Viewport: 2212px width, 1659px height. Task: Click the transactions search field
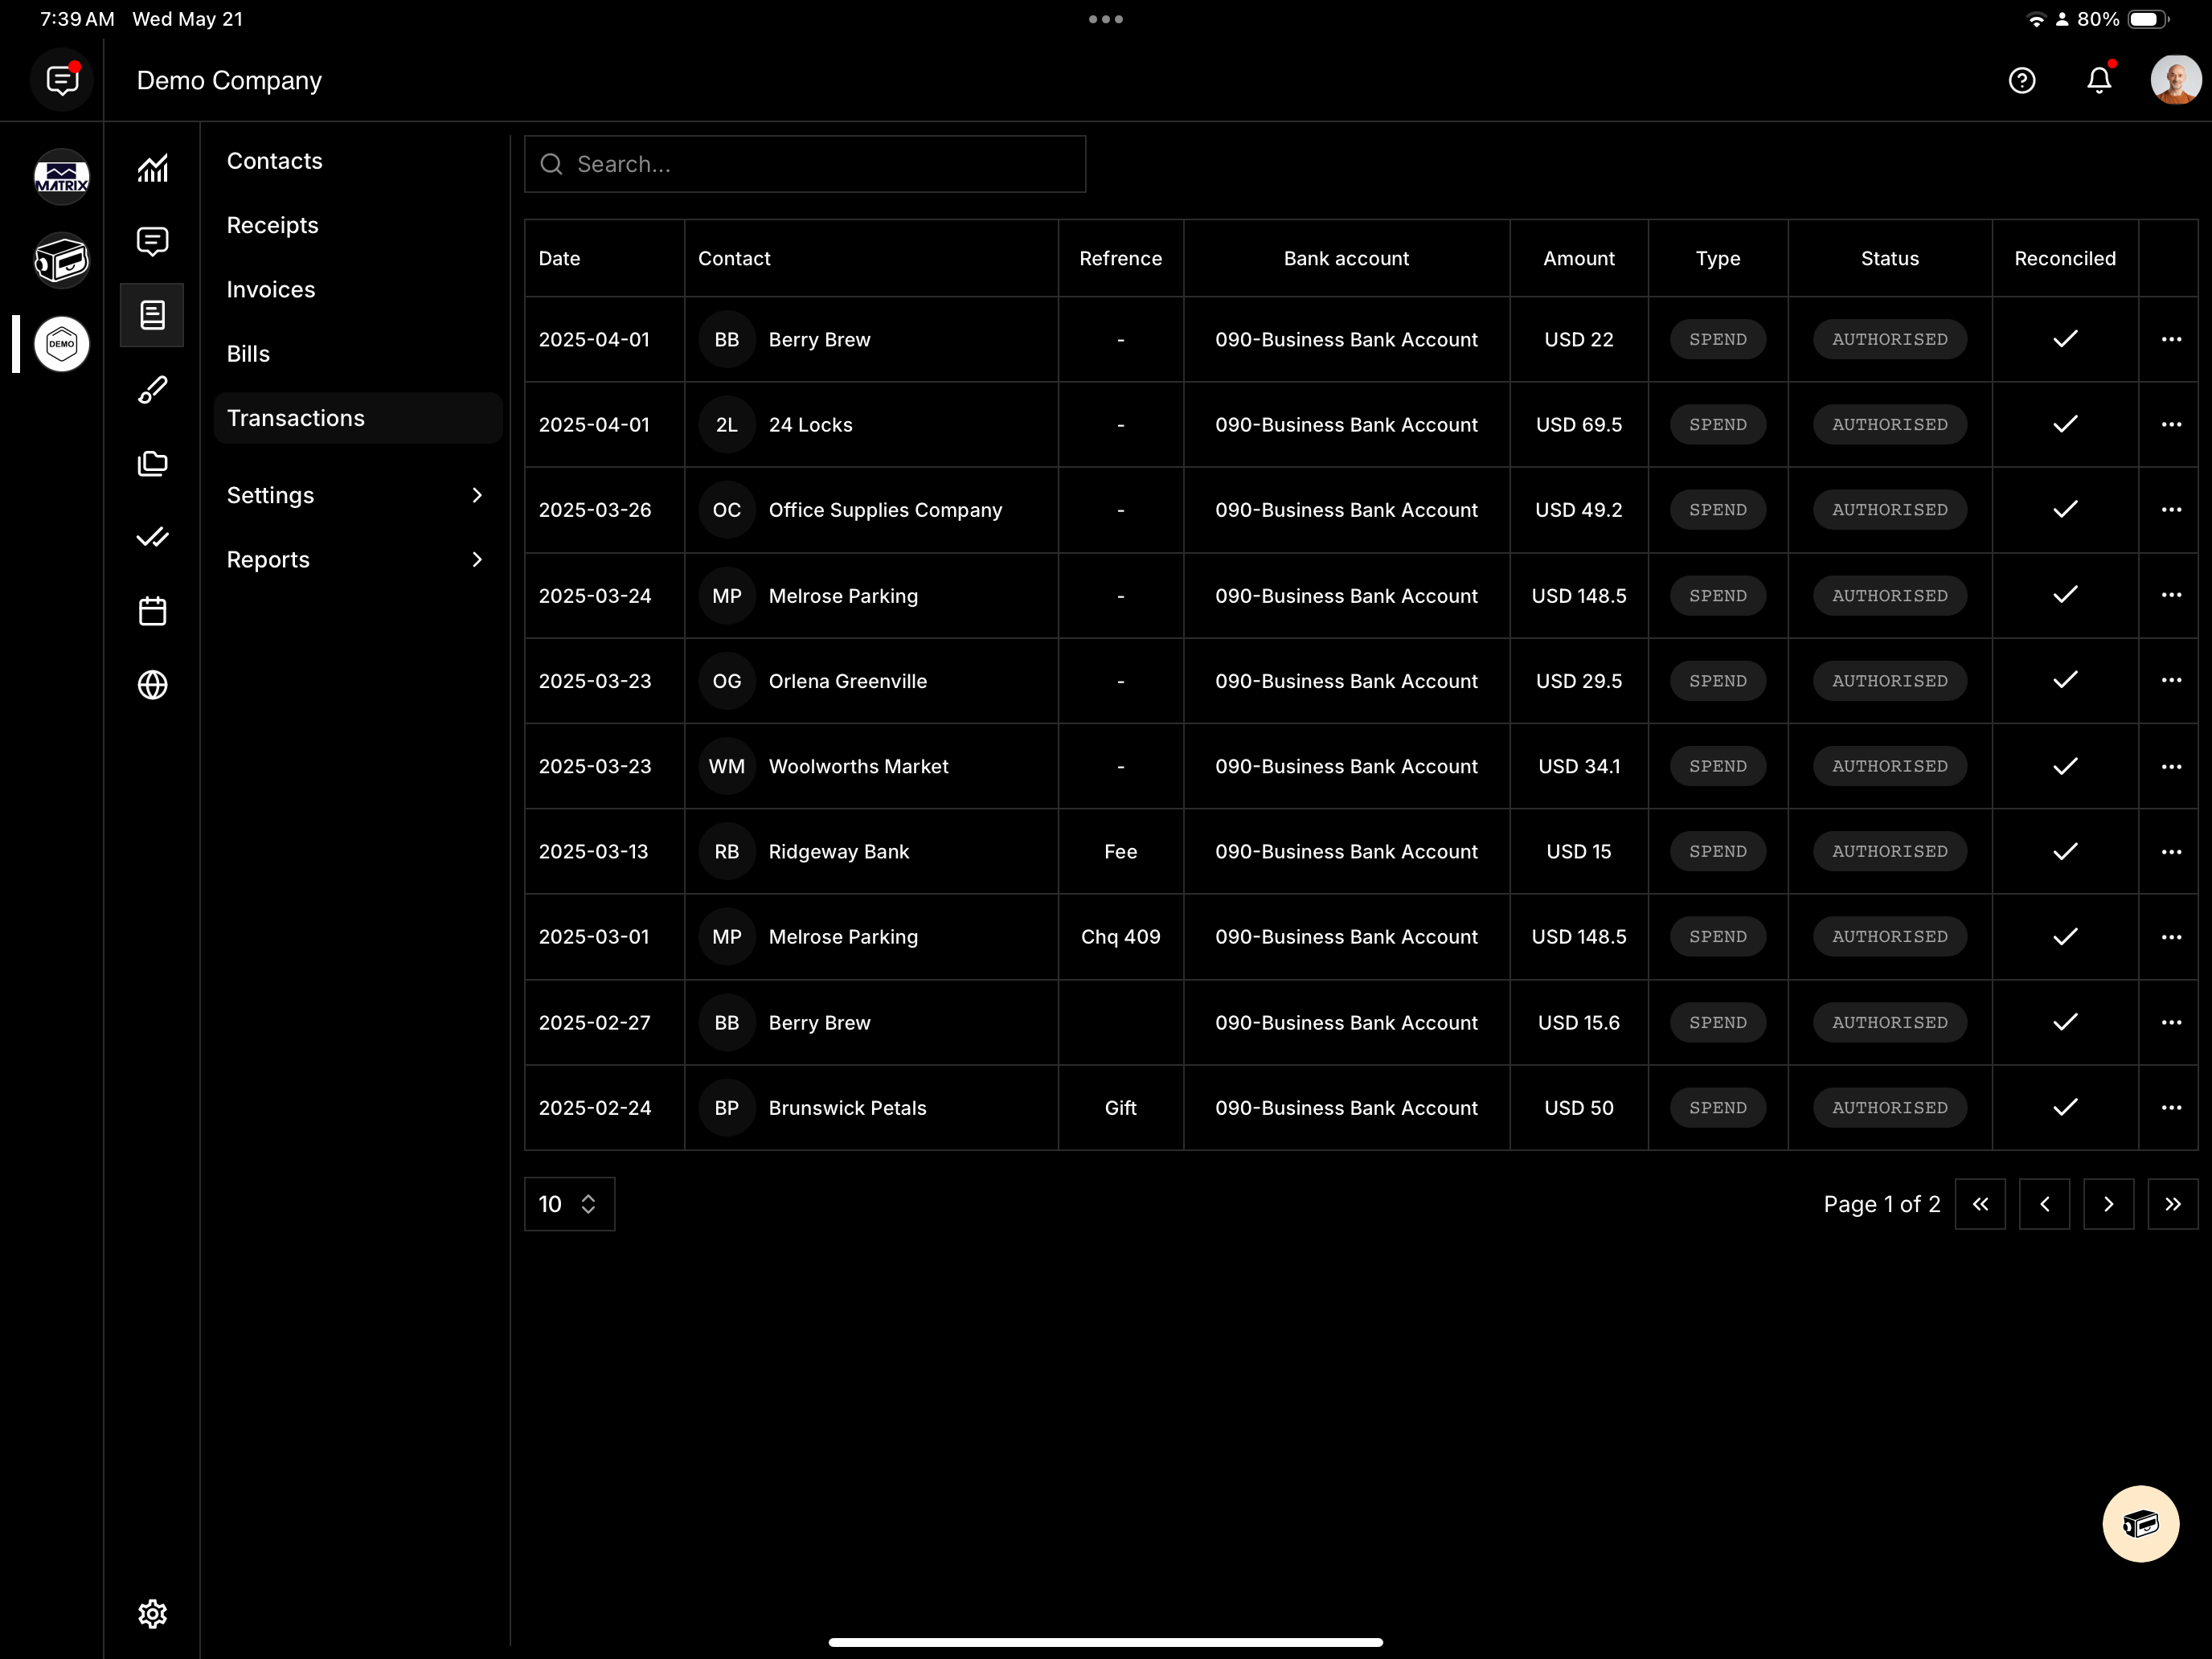(x=805, y=164)
